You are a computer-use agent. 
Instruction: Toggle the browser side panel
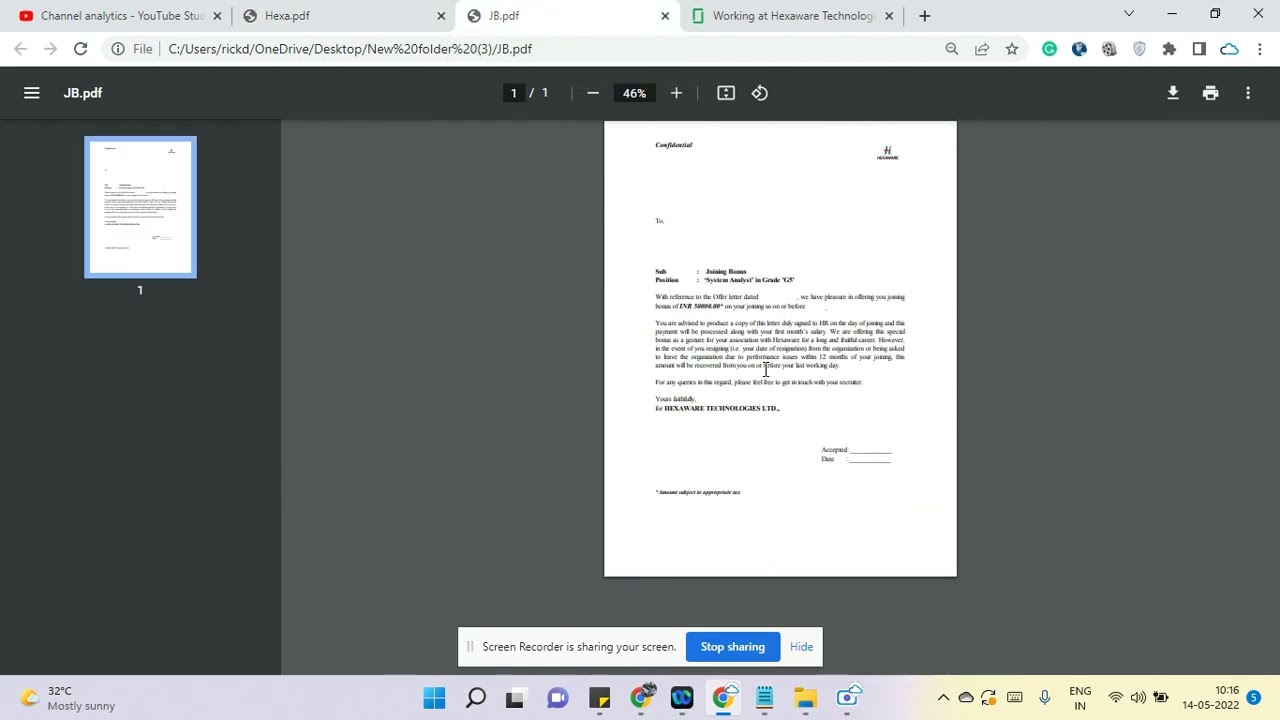[1199, 49]
